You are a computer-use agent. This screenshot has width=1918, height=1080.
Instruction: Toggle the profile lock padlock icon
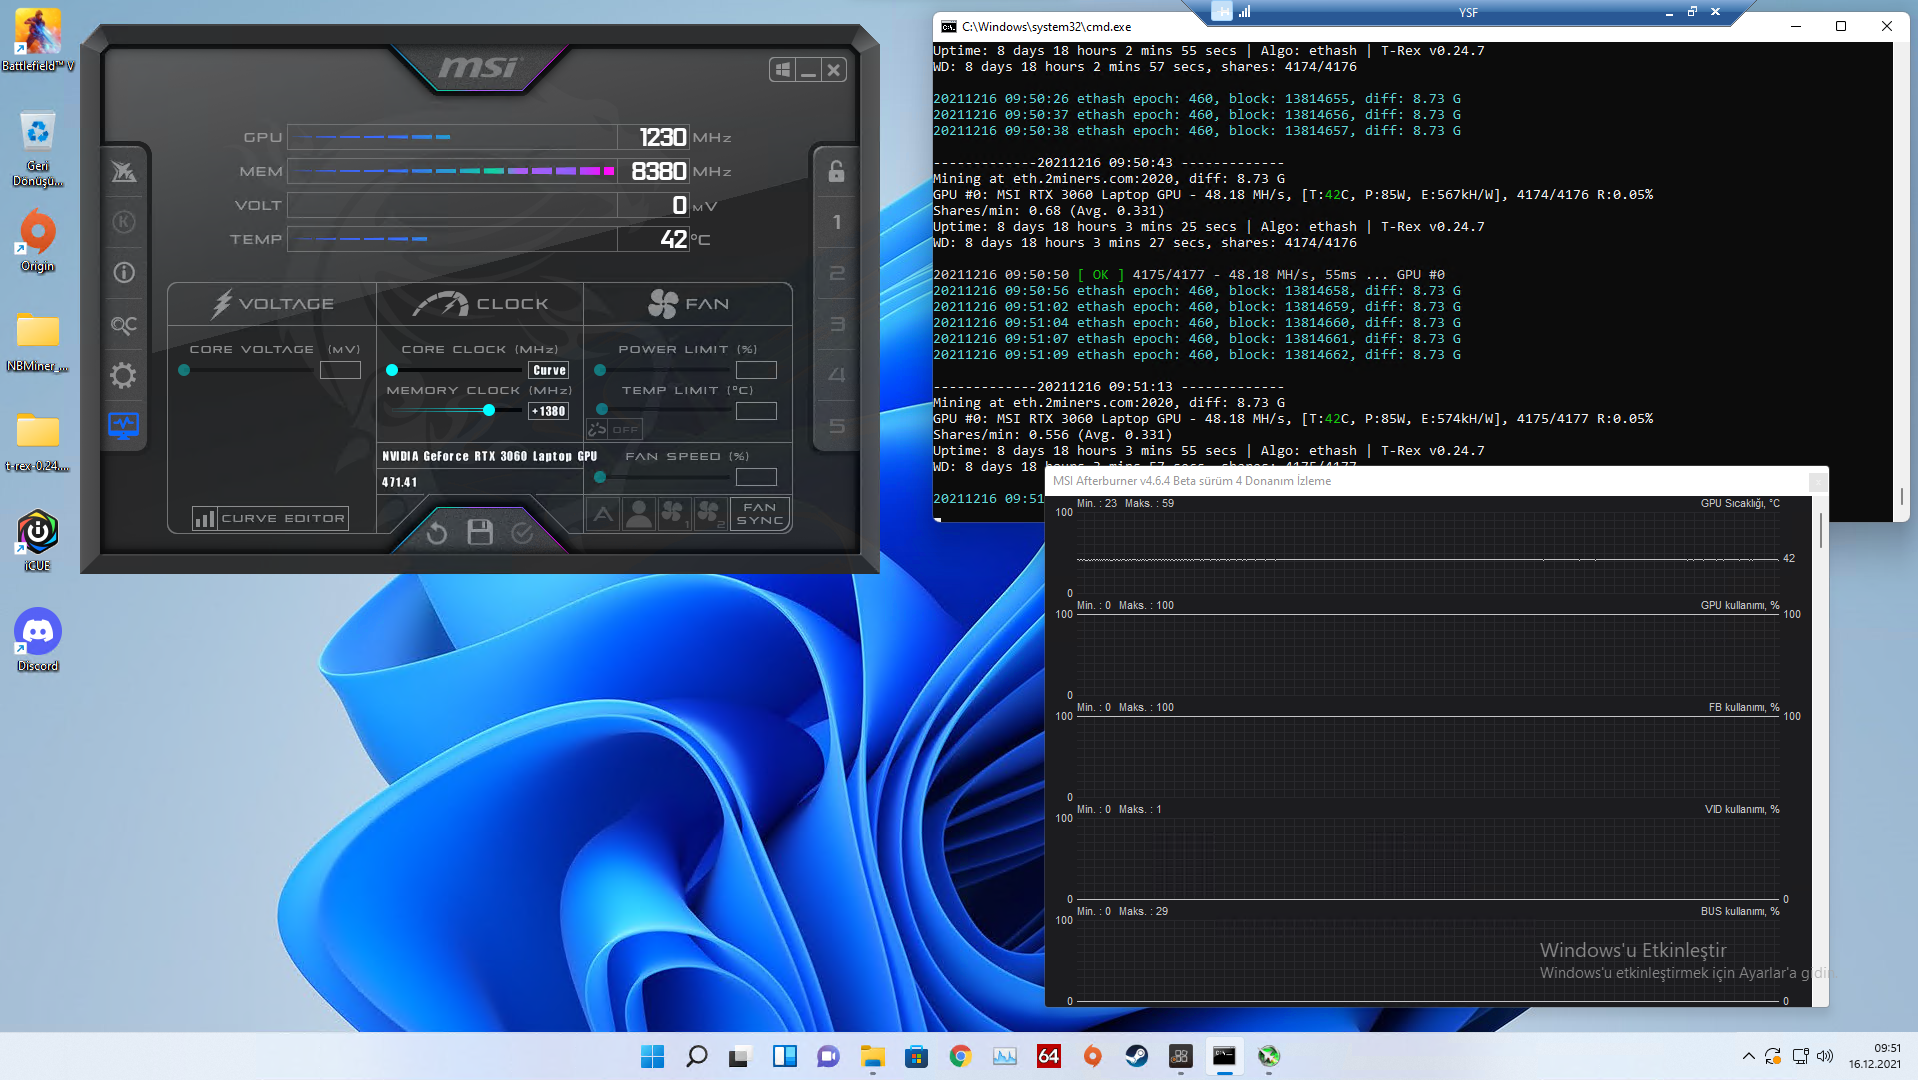coord(836,171)
